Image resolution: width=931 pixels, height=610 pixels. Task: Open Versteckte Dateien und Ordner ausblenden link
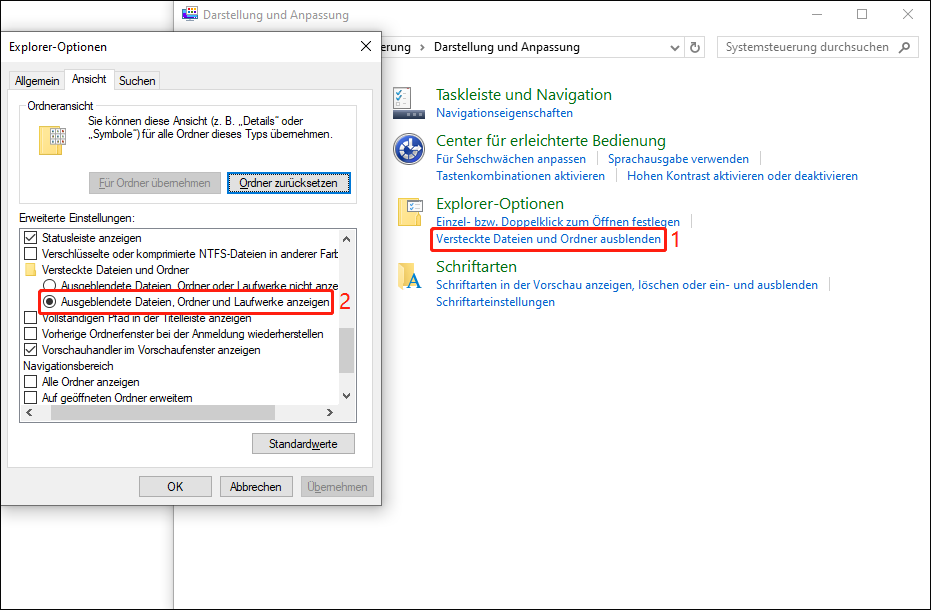pos(548,240)
